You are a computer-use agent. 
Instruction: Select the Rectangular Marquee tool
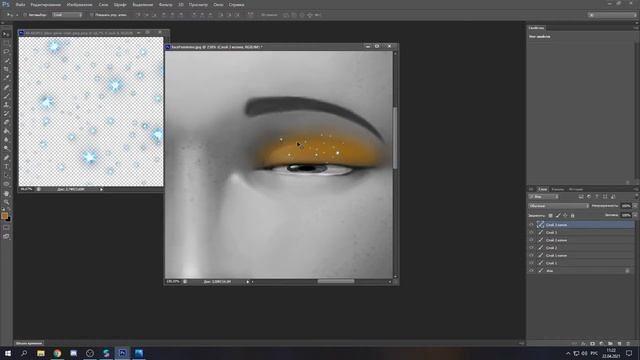pyautogui.click(x=6, y=43)
